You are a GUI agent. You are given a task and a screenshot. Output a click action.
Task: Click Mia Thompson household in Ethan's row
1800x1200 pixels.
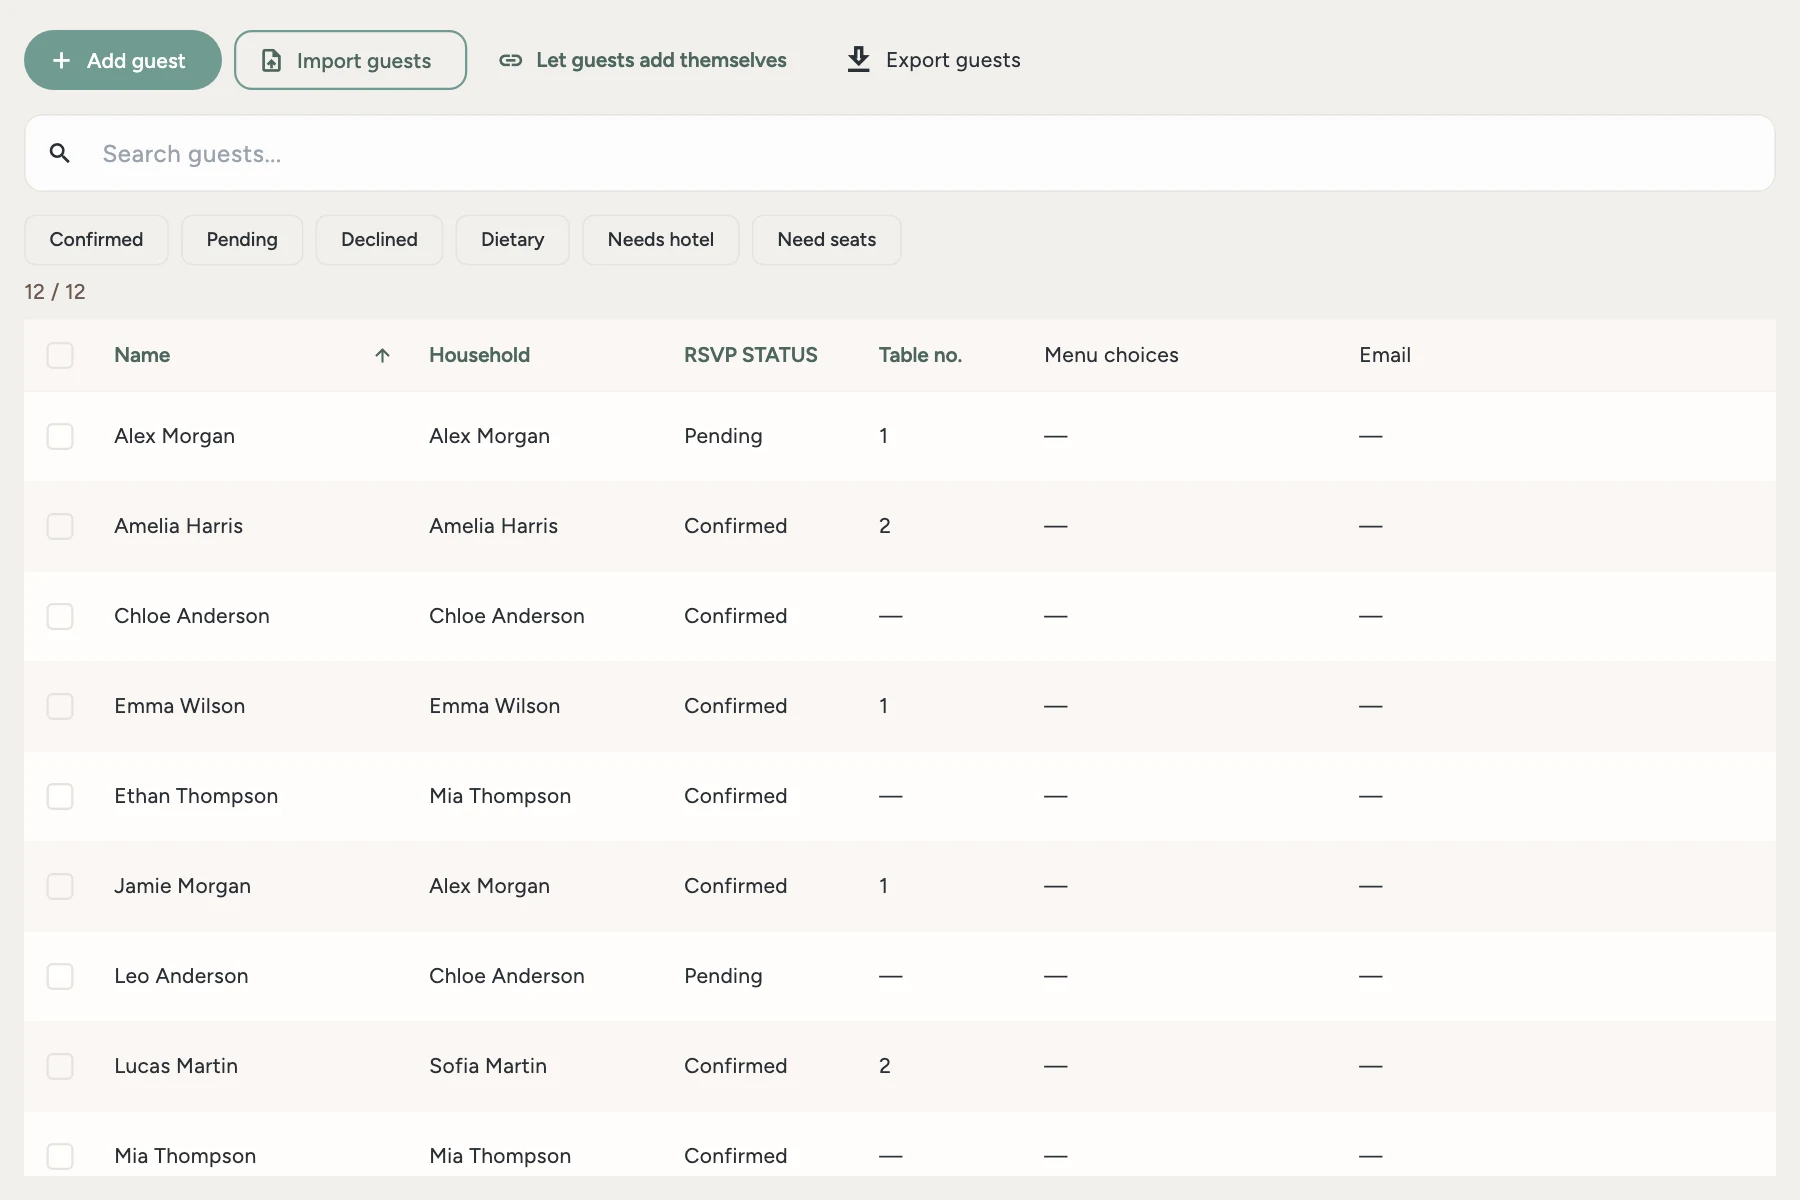[500, 796]
